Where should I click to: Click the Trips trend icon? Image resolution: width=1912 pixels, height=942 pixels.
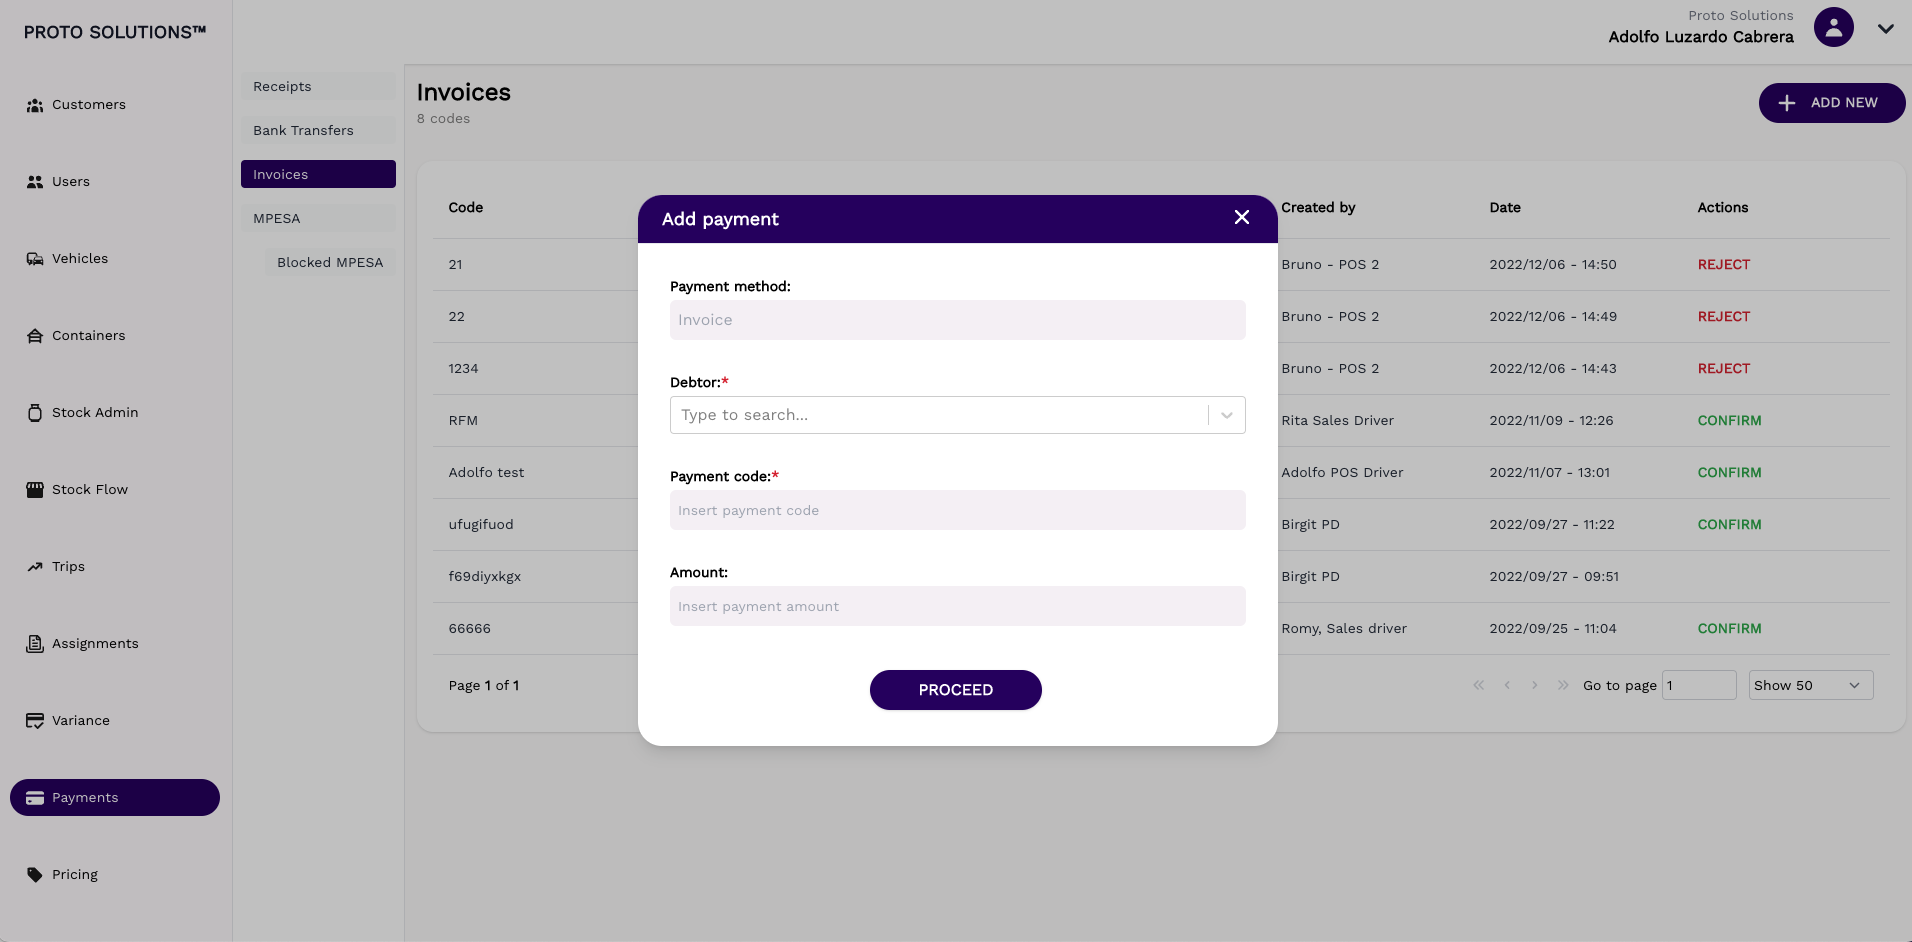[x=35, y=567]
